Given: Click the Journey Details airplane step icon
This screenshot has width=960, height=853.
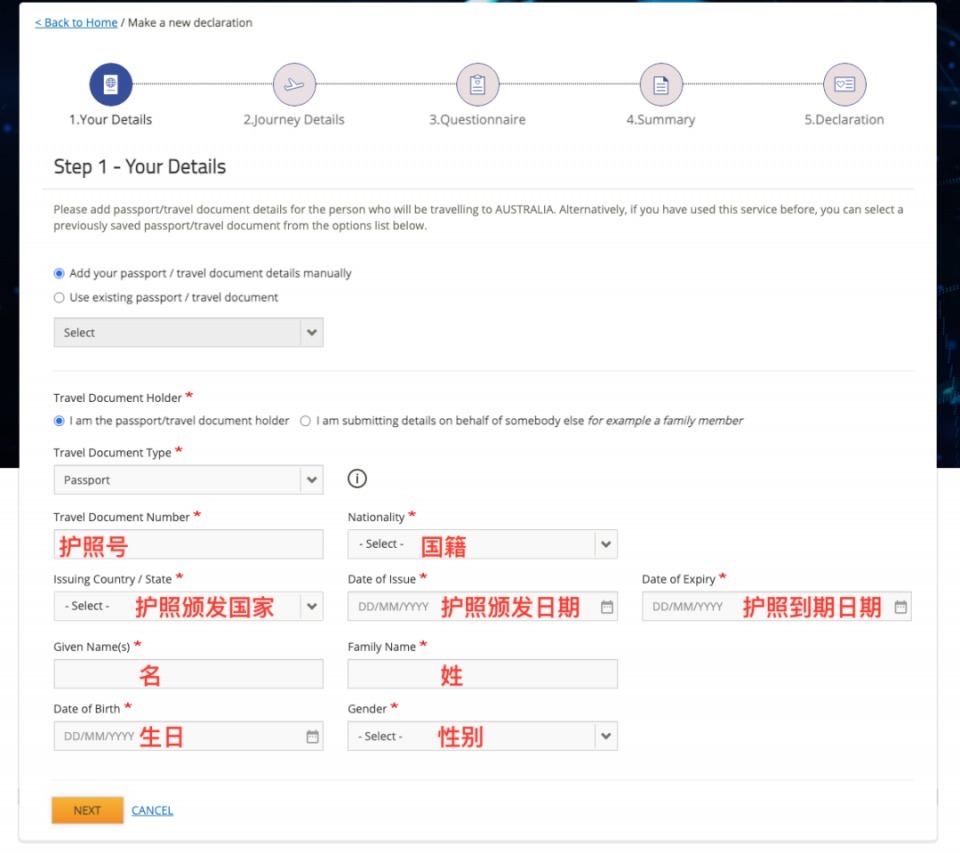Looking at the screenshot, I should pos(294,85).
